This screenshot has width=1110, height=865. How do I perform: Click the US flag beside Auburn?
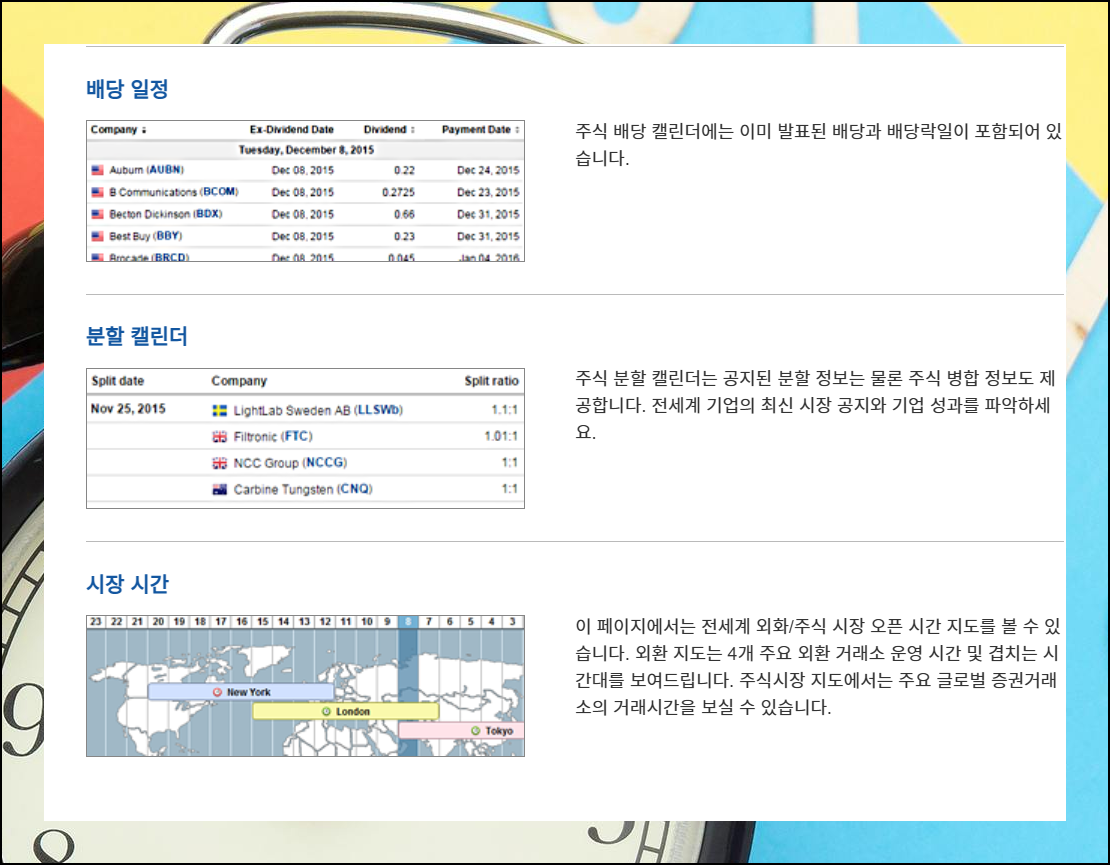coord(98,170)
